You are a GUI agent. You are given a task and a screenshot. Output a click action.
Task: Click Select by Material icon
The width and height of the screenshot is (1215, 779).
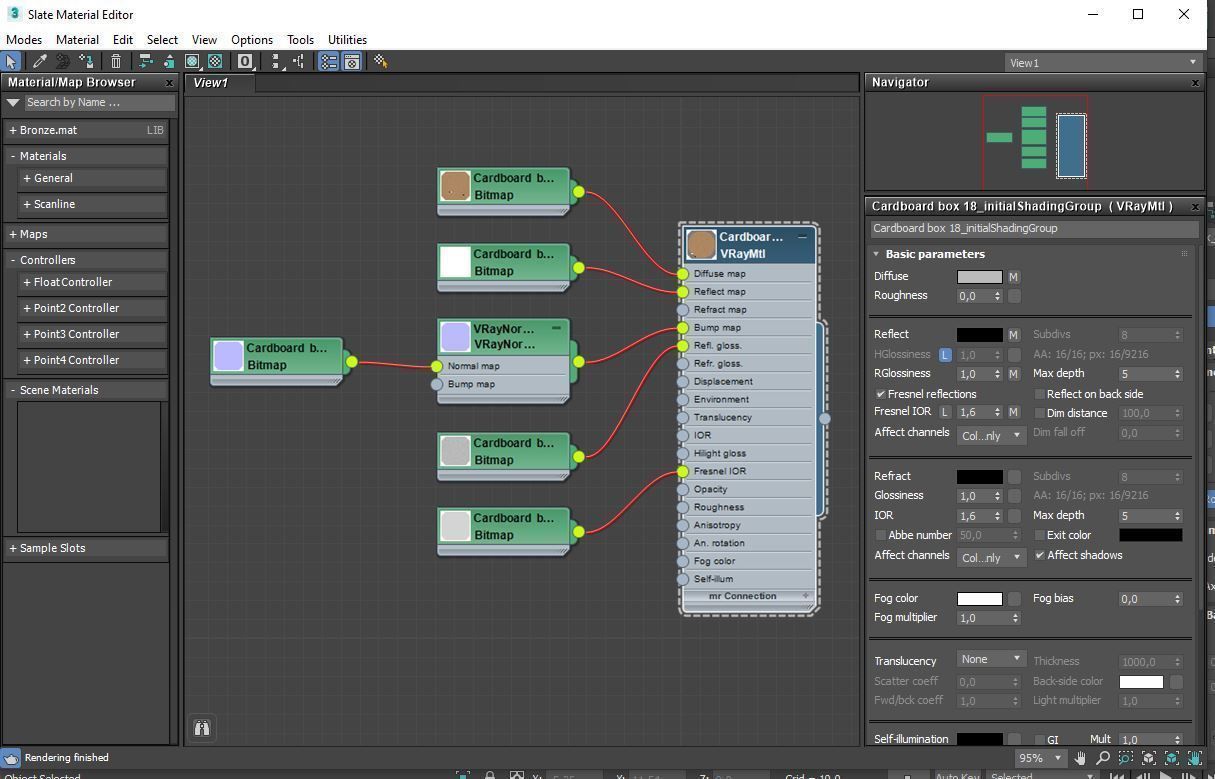point(380,61)
